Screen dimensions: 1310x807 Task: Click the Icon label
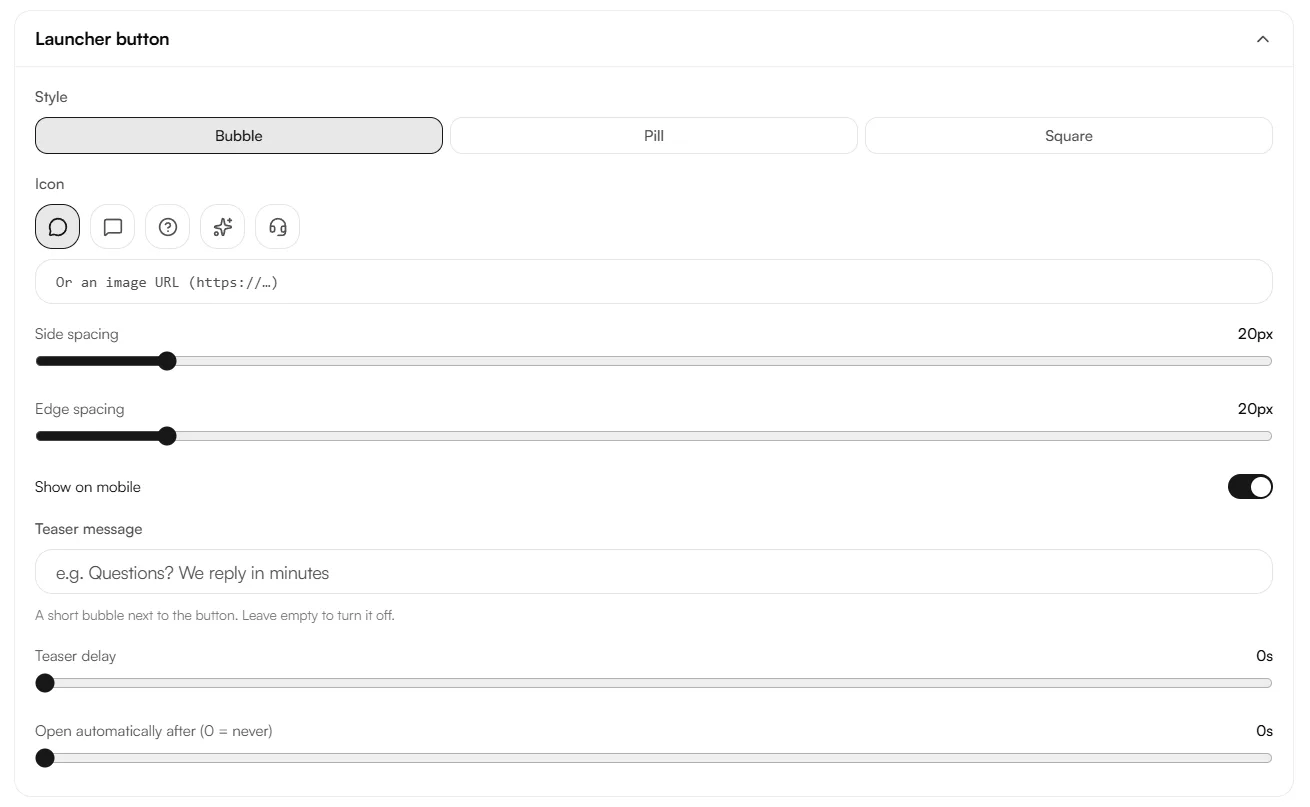pyautogui.click(x=49, y=184)
